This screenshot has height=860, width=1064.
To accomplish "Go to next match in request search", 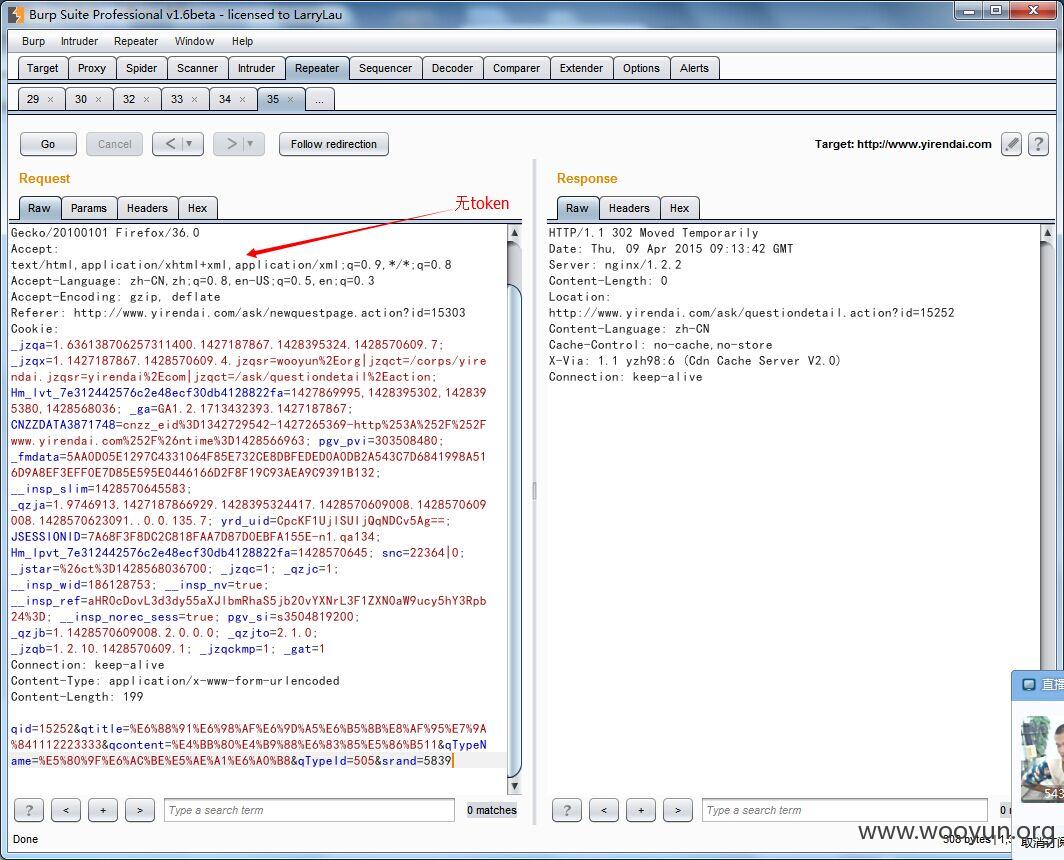I will [x=140, y=810].
